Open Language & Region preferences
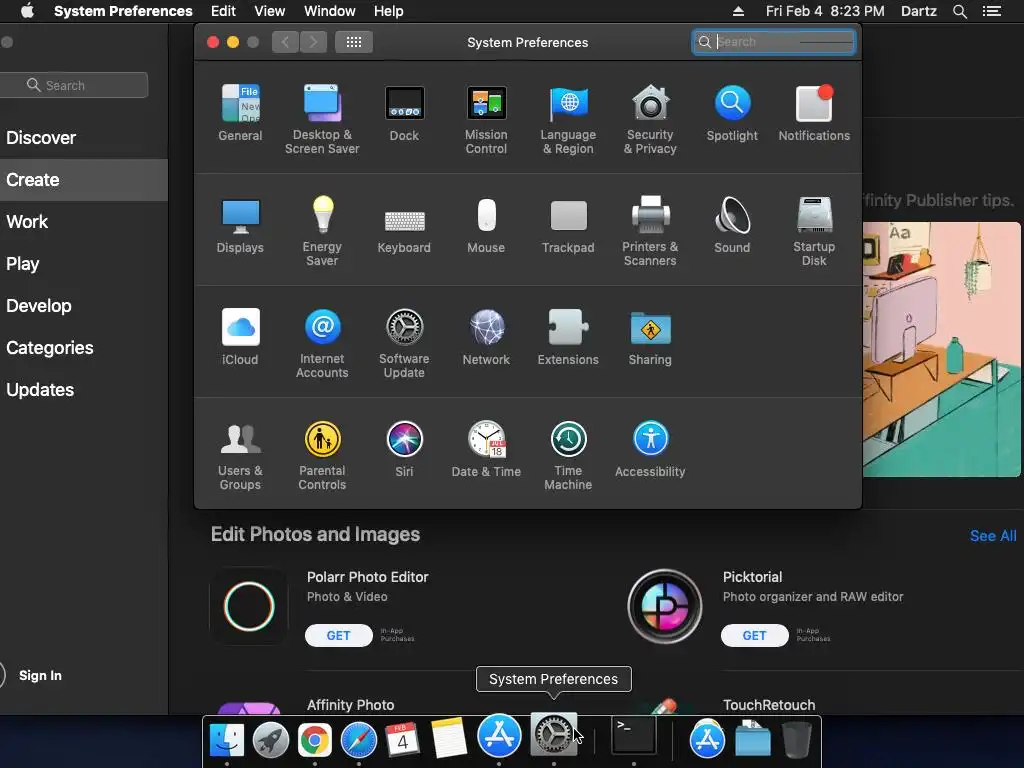The width and height of the screenshot is (1024, 768). [568, 119]
